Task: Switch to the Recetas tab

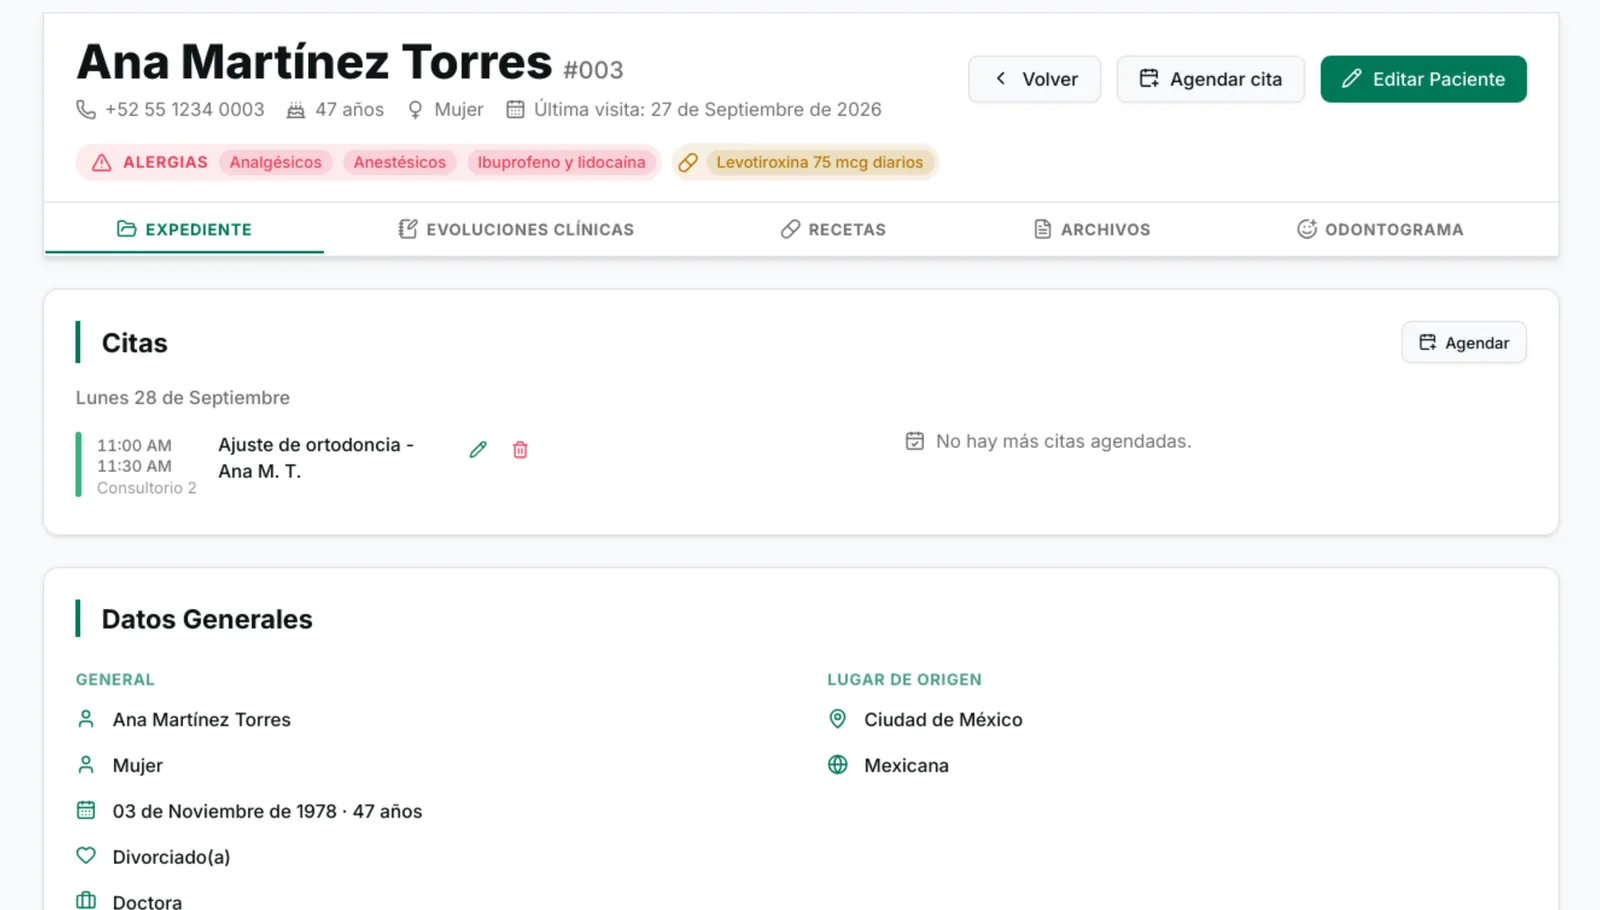Action: (833, 229)
